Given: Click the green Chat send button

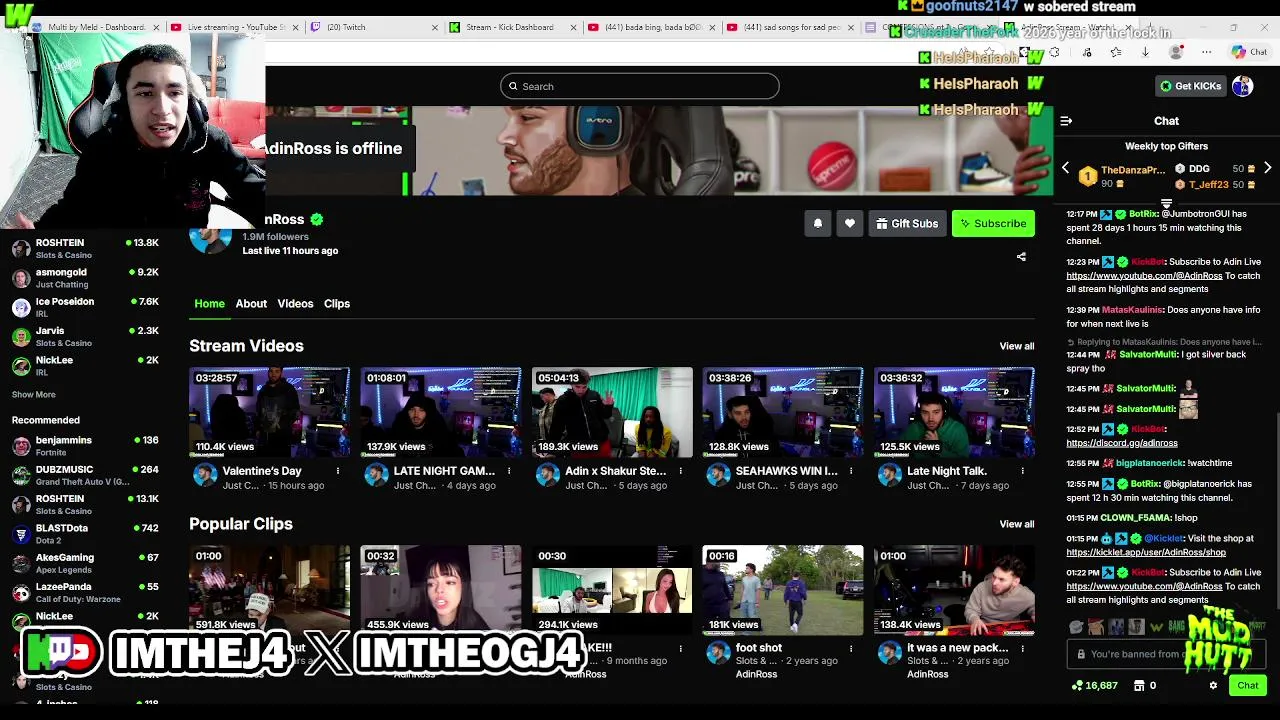Looking at the screenshot, I should coord(1247,686).
